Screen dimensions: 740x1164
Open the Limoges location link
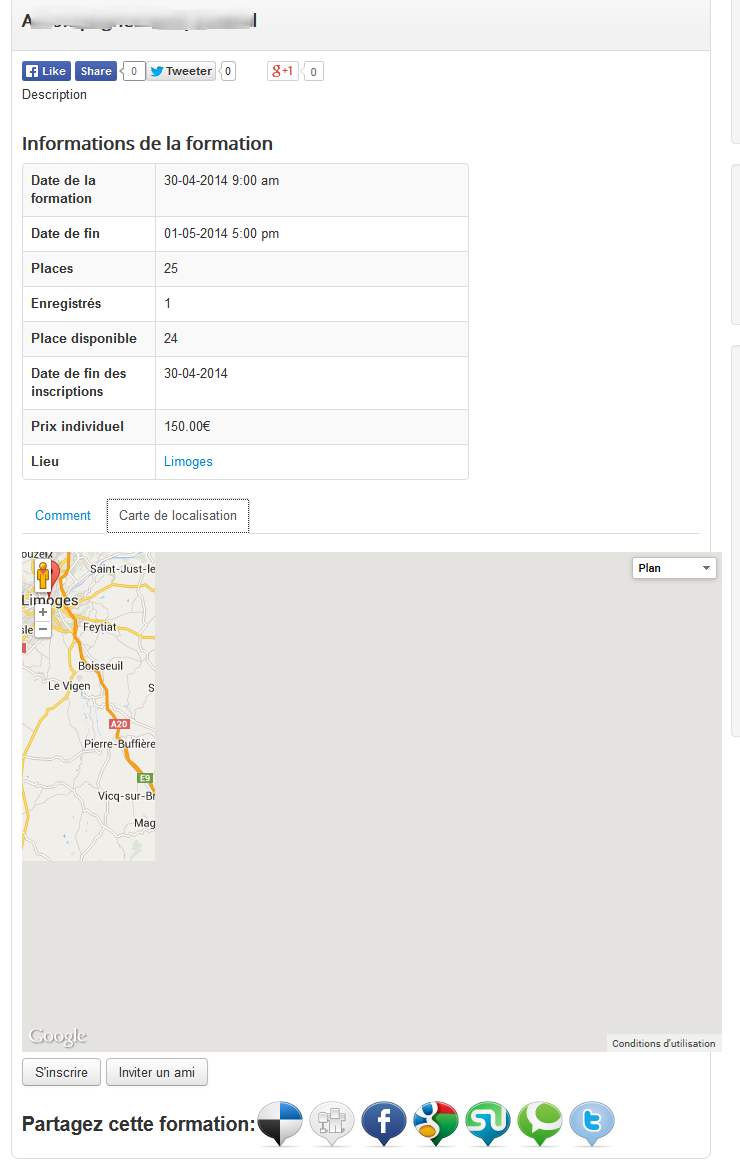coord(188,462)
